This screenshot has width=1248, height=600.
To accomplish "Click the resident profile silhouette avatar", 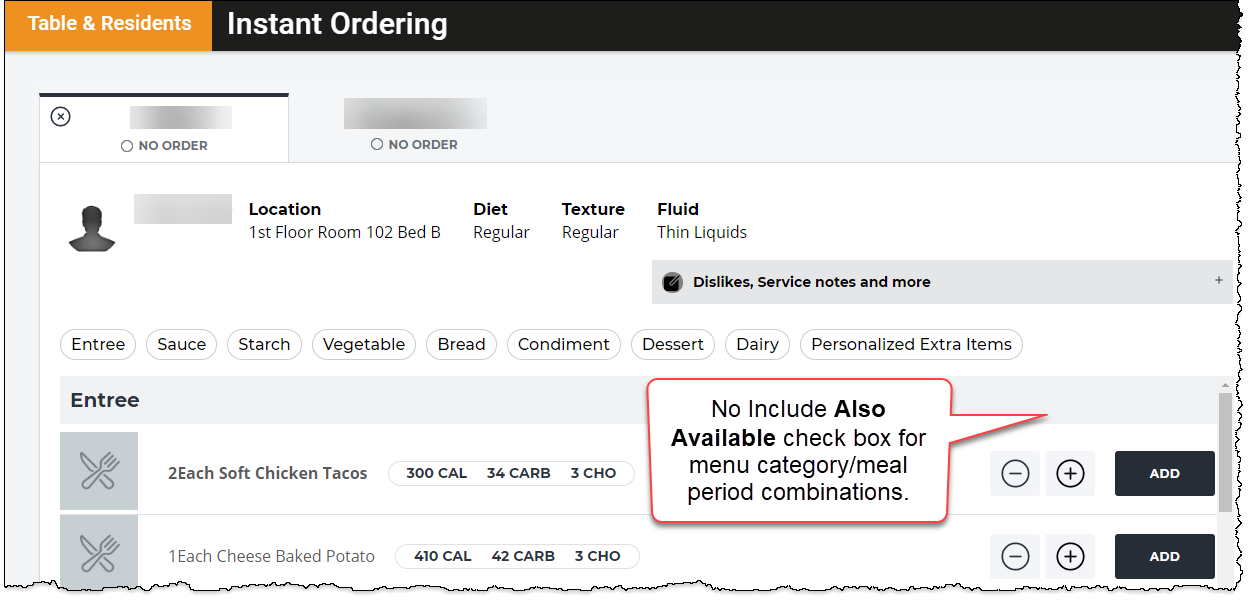I will coord(92,228).
